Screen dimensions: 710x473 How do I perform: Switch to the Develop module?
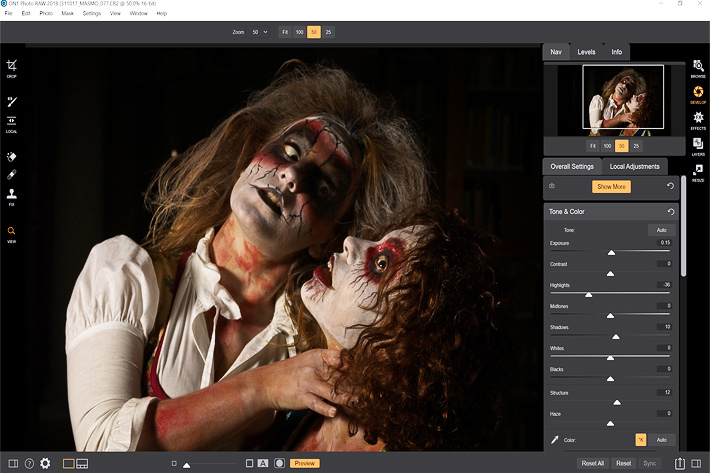tap(698, 95)
